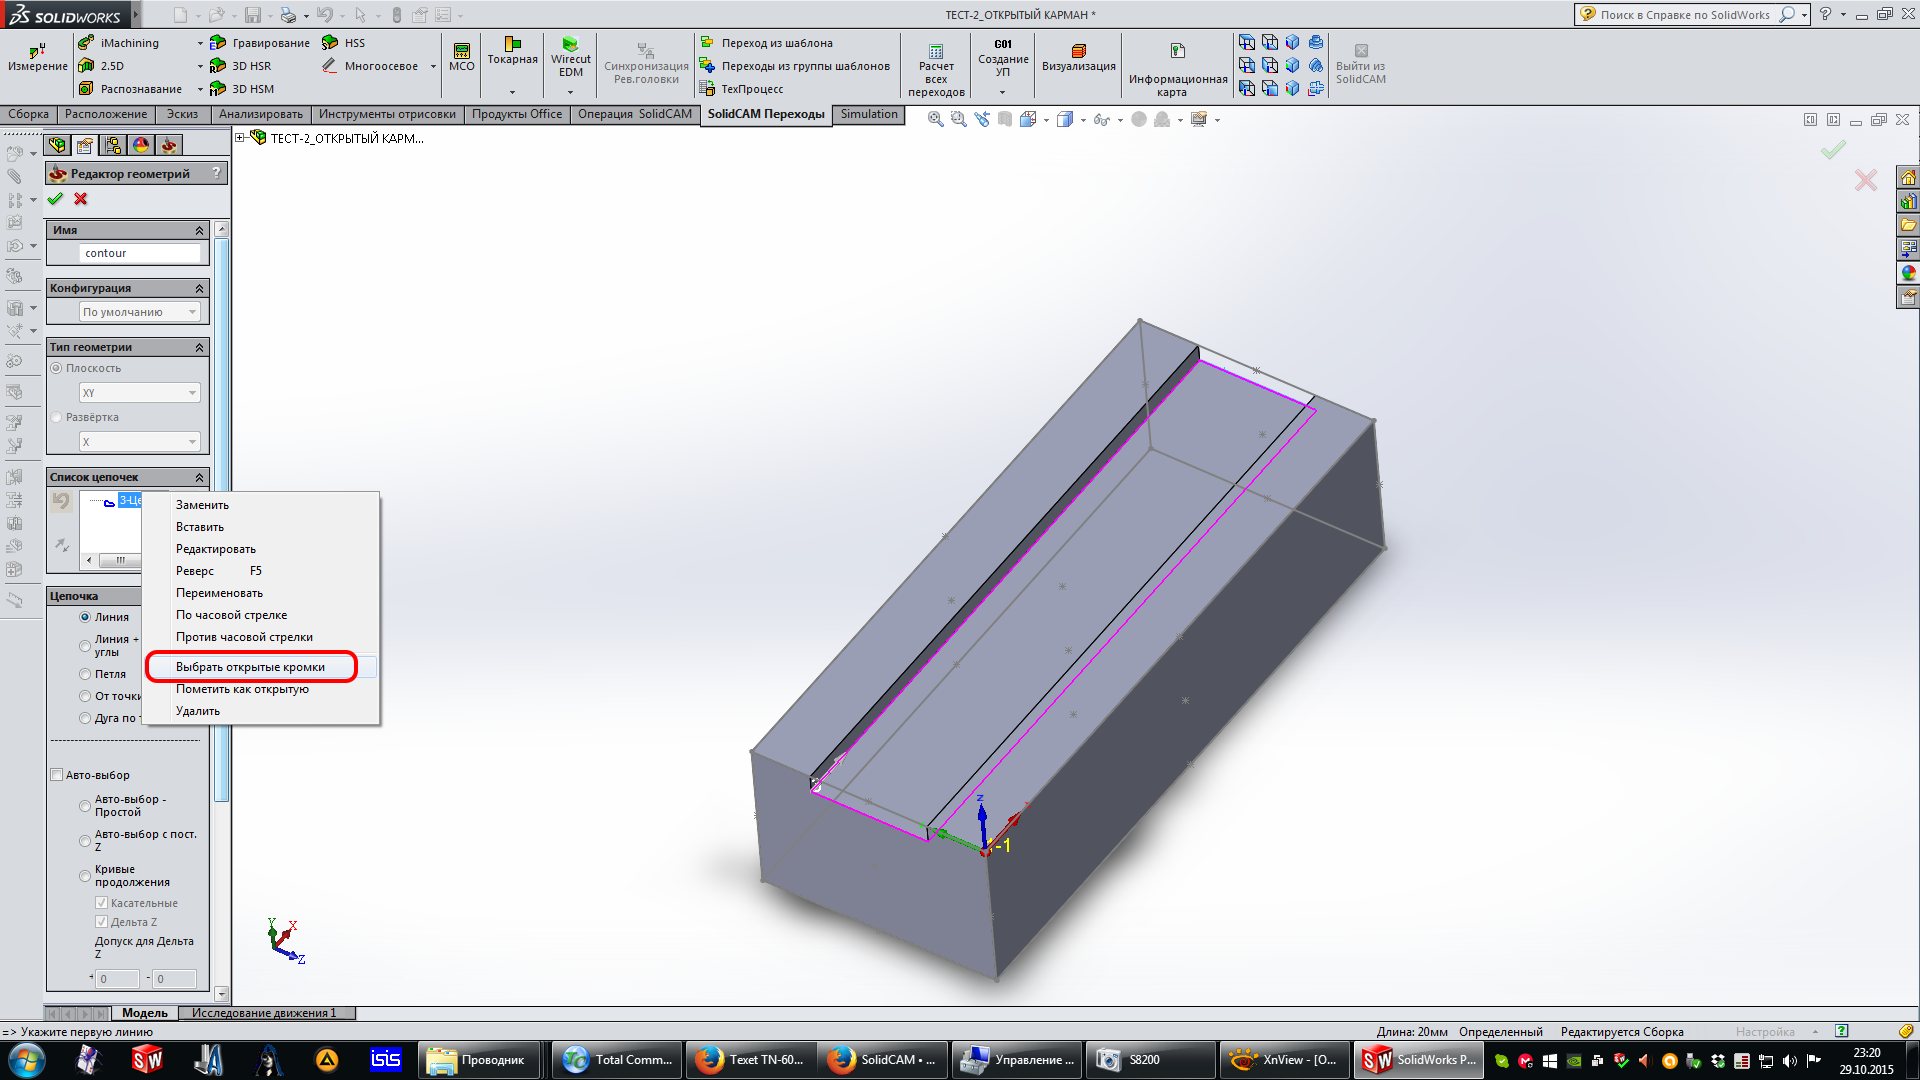Screen dimensions: 1920x1080
Task: Switch to Операция SolidCAM tab
Action: coord(634,114)
